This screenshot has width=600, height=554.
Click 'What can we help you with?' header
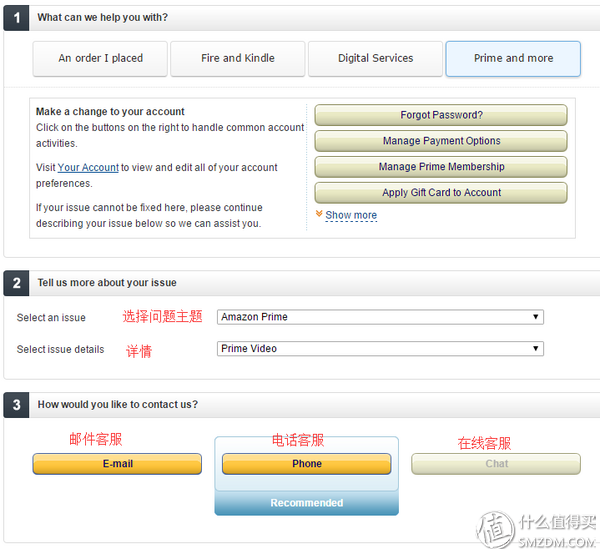(x=103, y=18)
